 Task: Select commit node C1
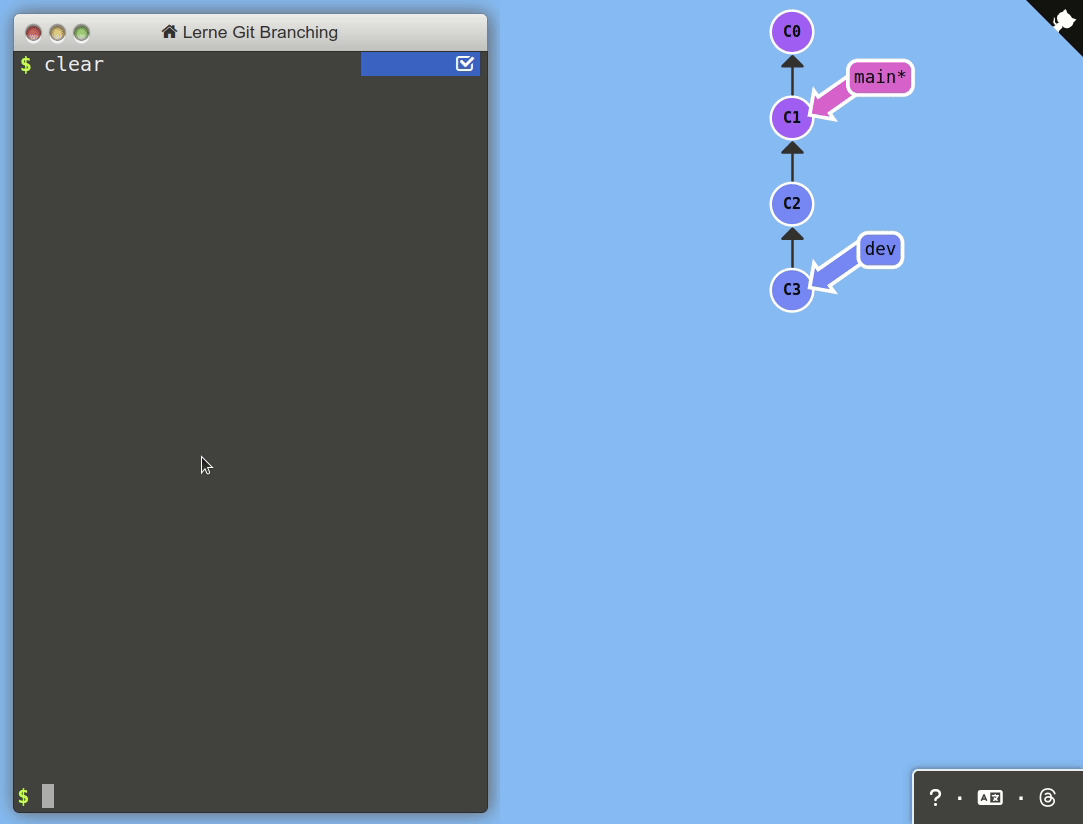(x=791, y=118)
